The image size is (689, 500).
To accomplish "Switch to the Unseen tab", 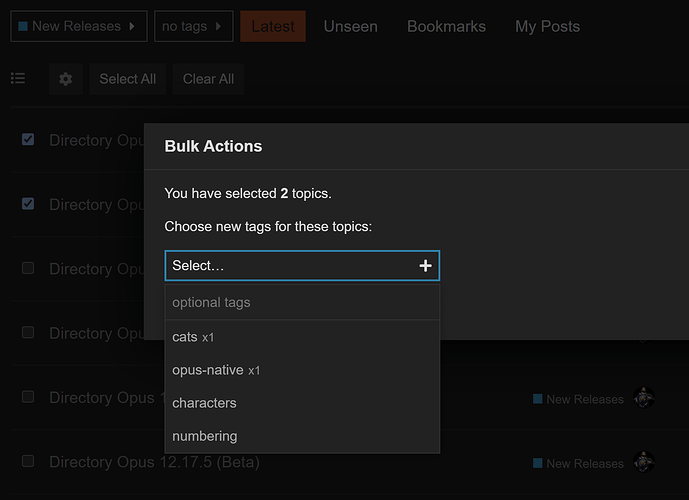I will click(x=350, y=26).
